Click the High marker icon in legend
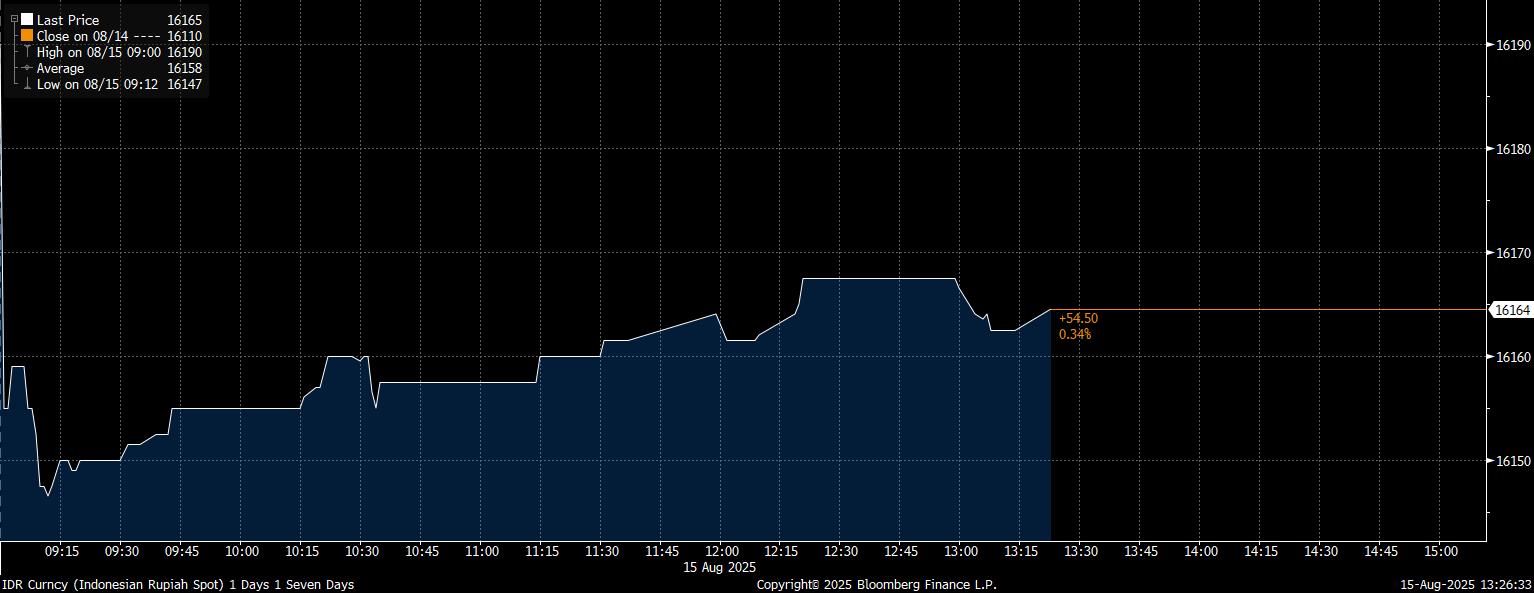This screenshot has height=593, width=1534. coord(27,52)
